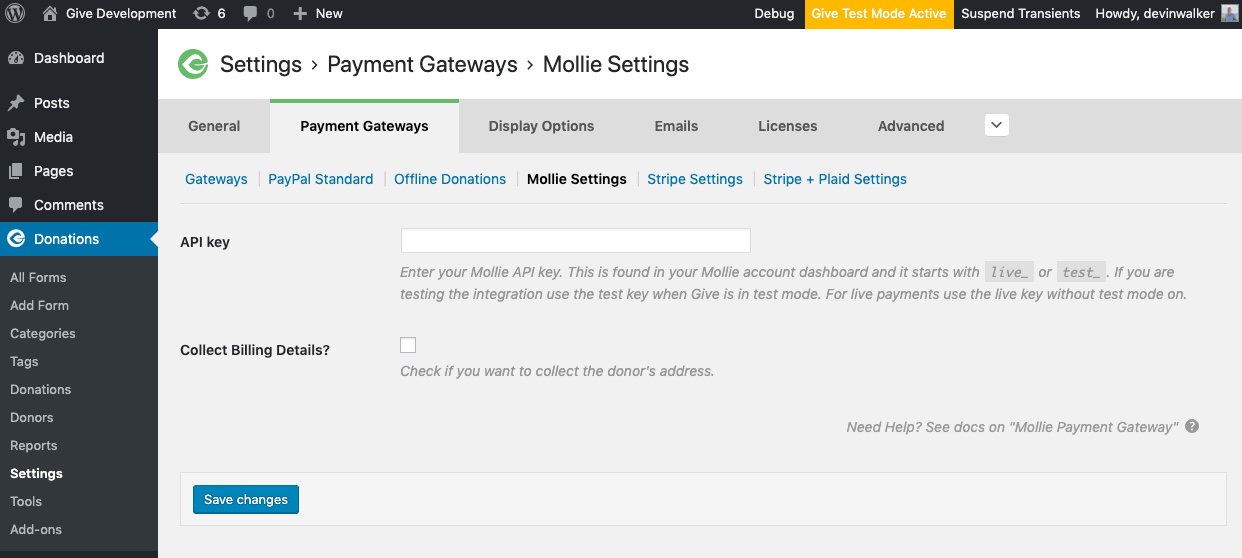Screen dimensions: 1242x558
Task: Open the devinwalker user avatar
Action: (x=1230, y=14)
